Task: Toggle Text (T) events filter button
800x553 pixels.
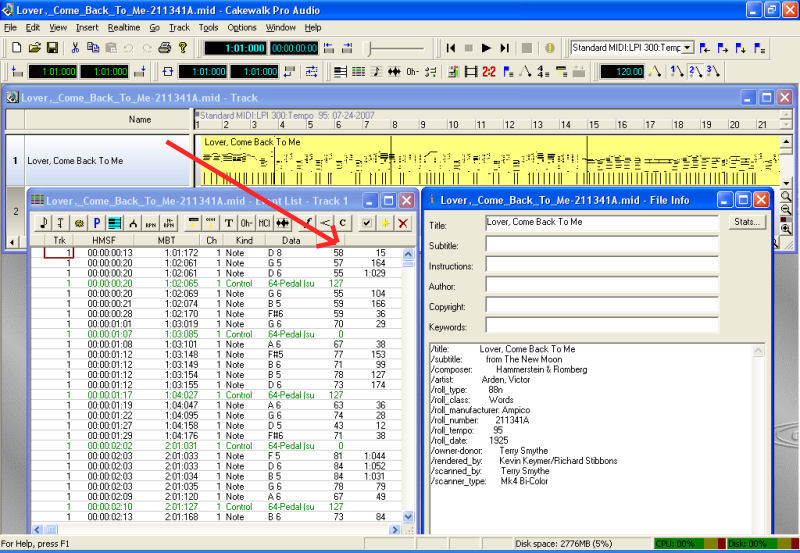Action: tap(229, 222)
